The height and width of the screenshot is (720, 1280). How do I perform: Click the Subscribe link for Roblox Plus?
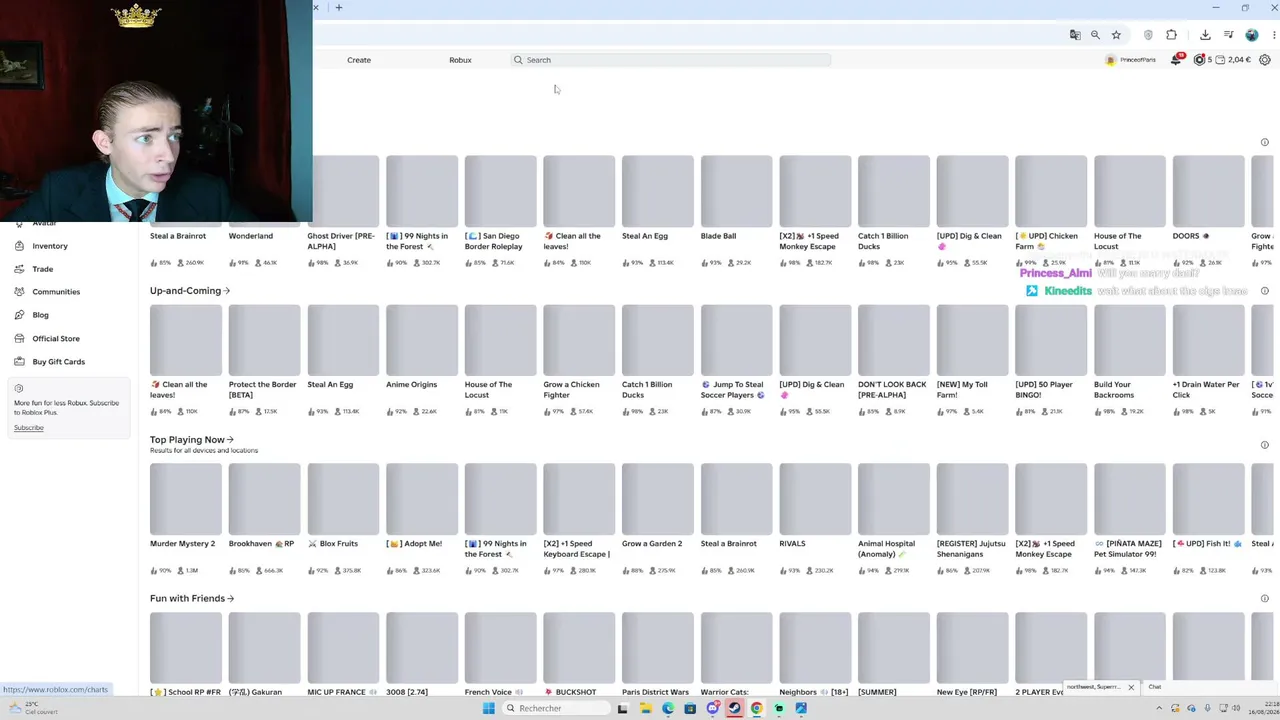(x=29, y=428)
